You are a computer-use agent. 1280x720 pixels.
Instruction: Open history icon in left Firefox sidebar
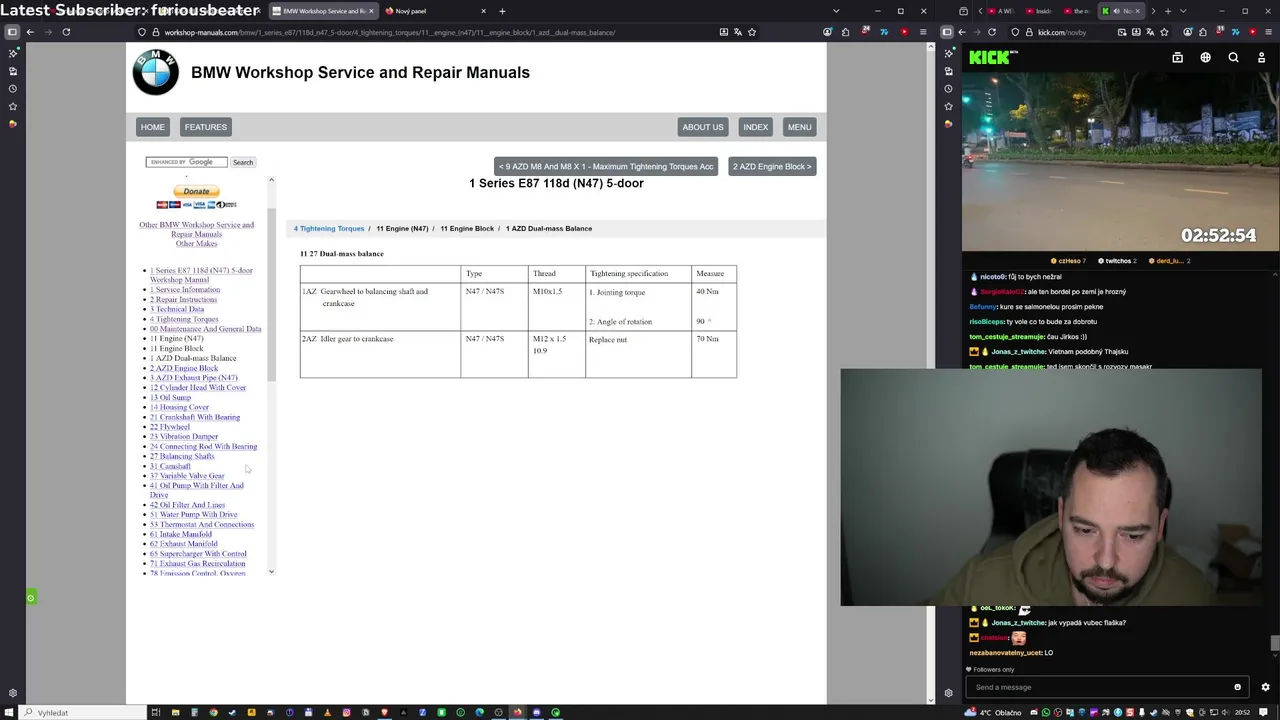point(12,89)
